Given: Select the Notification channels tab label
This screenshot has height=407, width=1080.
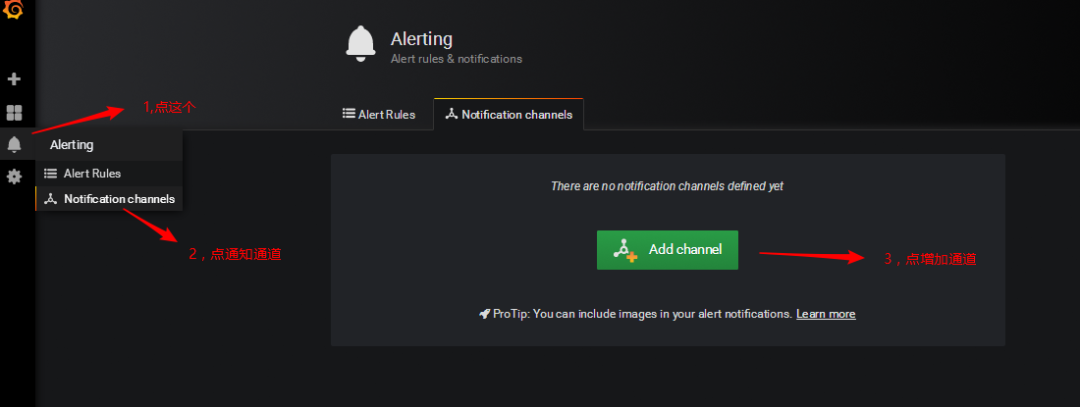Looking at the screenshot, I should [x=517, y=114].
